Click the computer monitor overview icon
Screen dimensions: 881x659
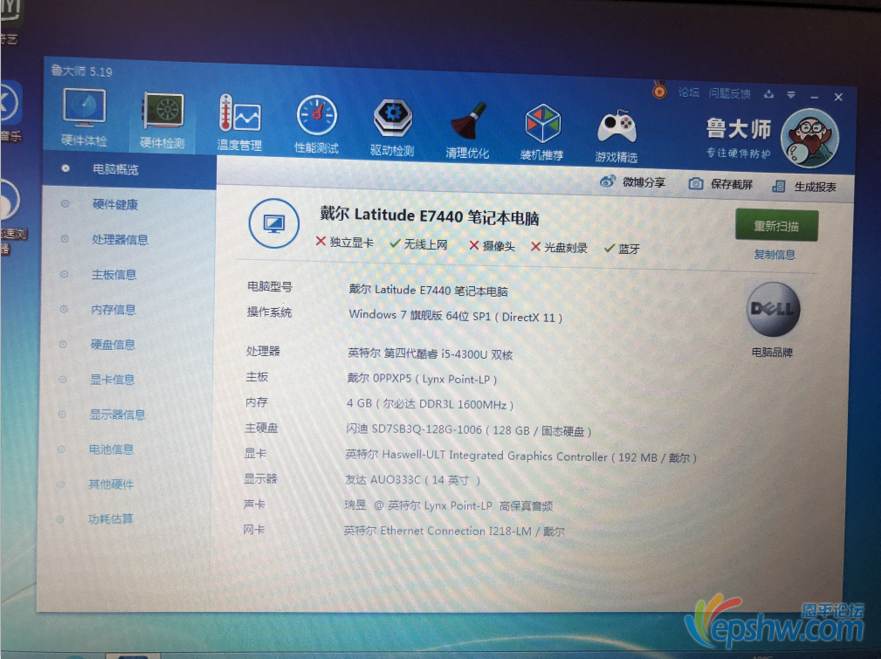click(274, 224)
